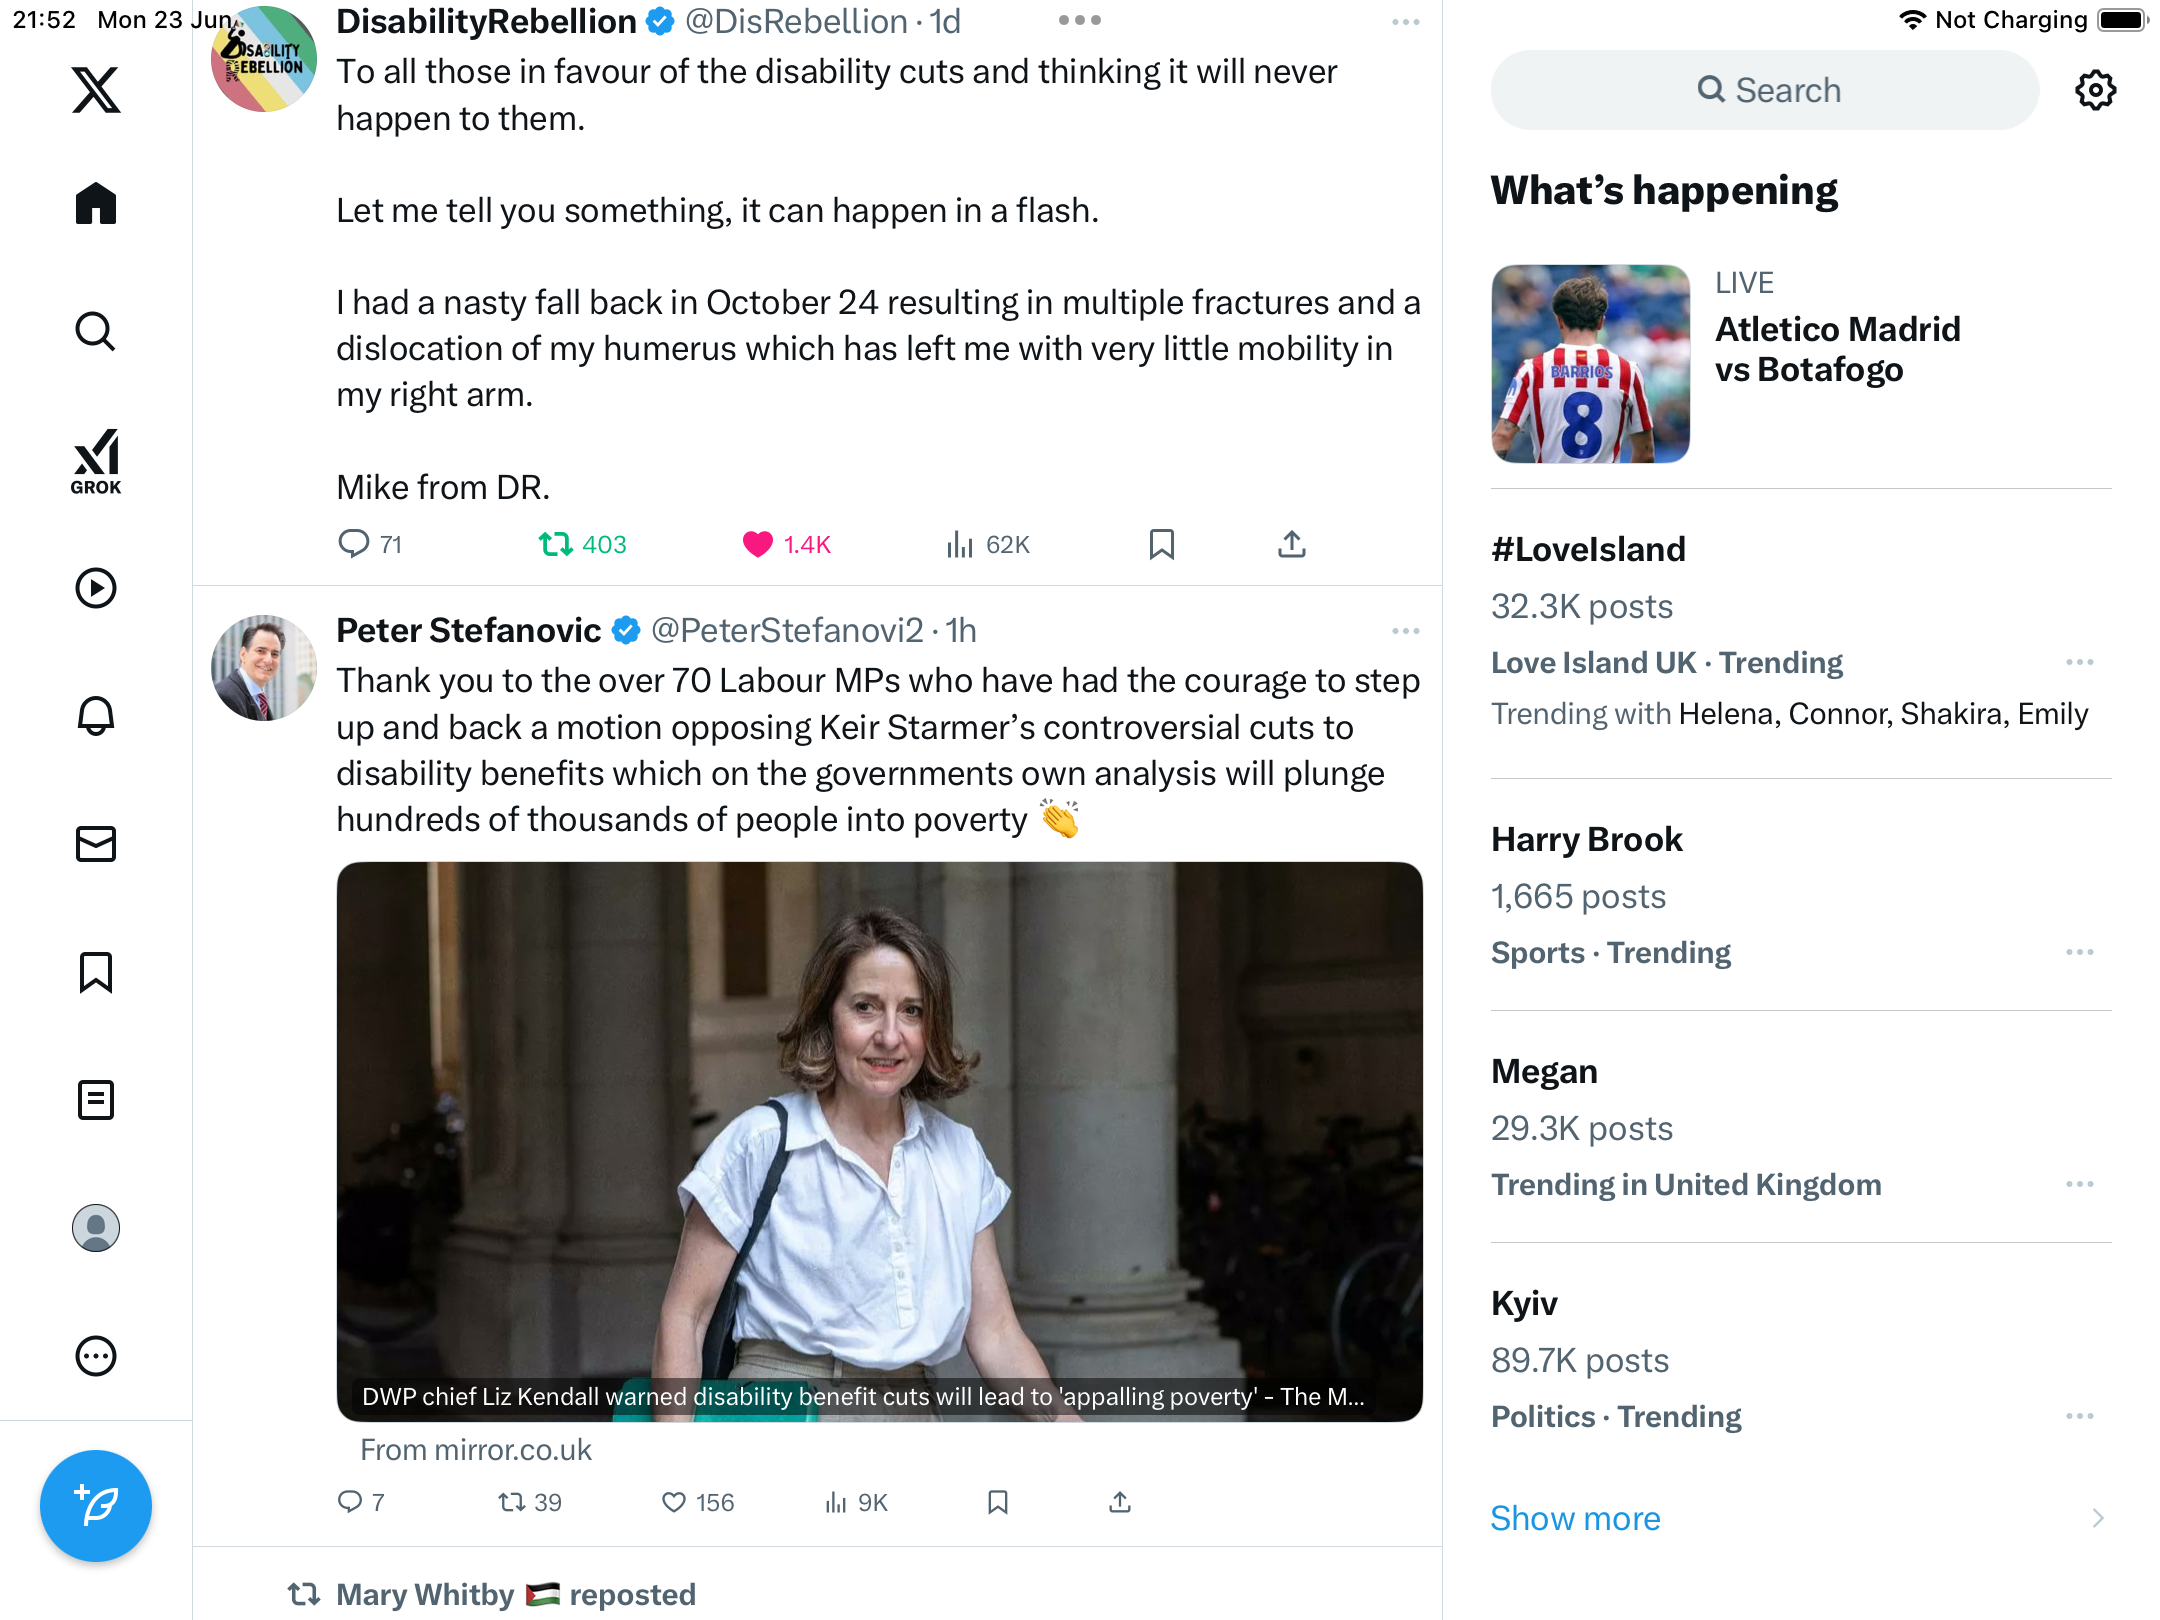Go to the Home feed icon
This screenshot has height=1620, width=2160.
96,203
